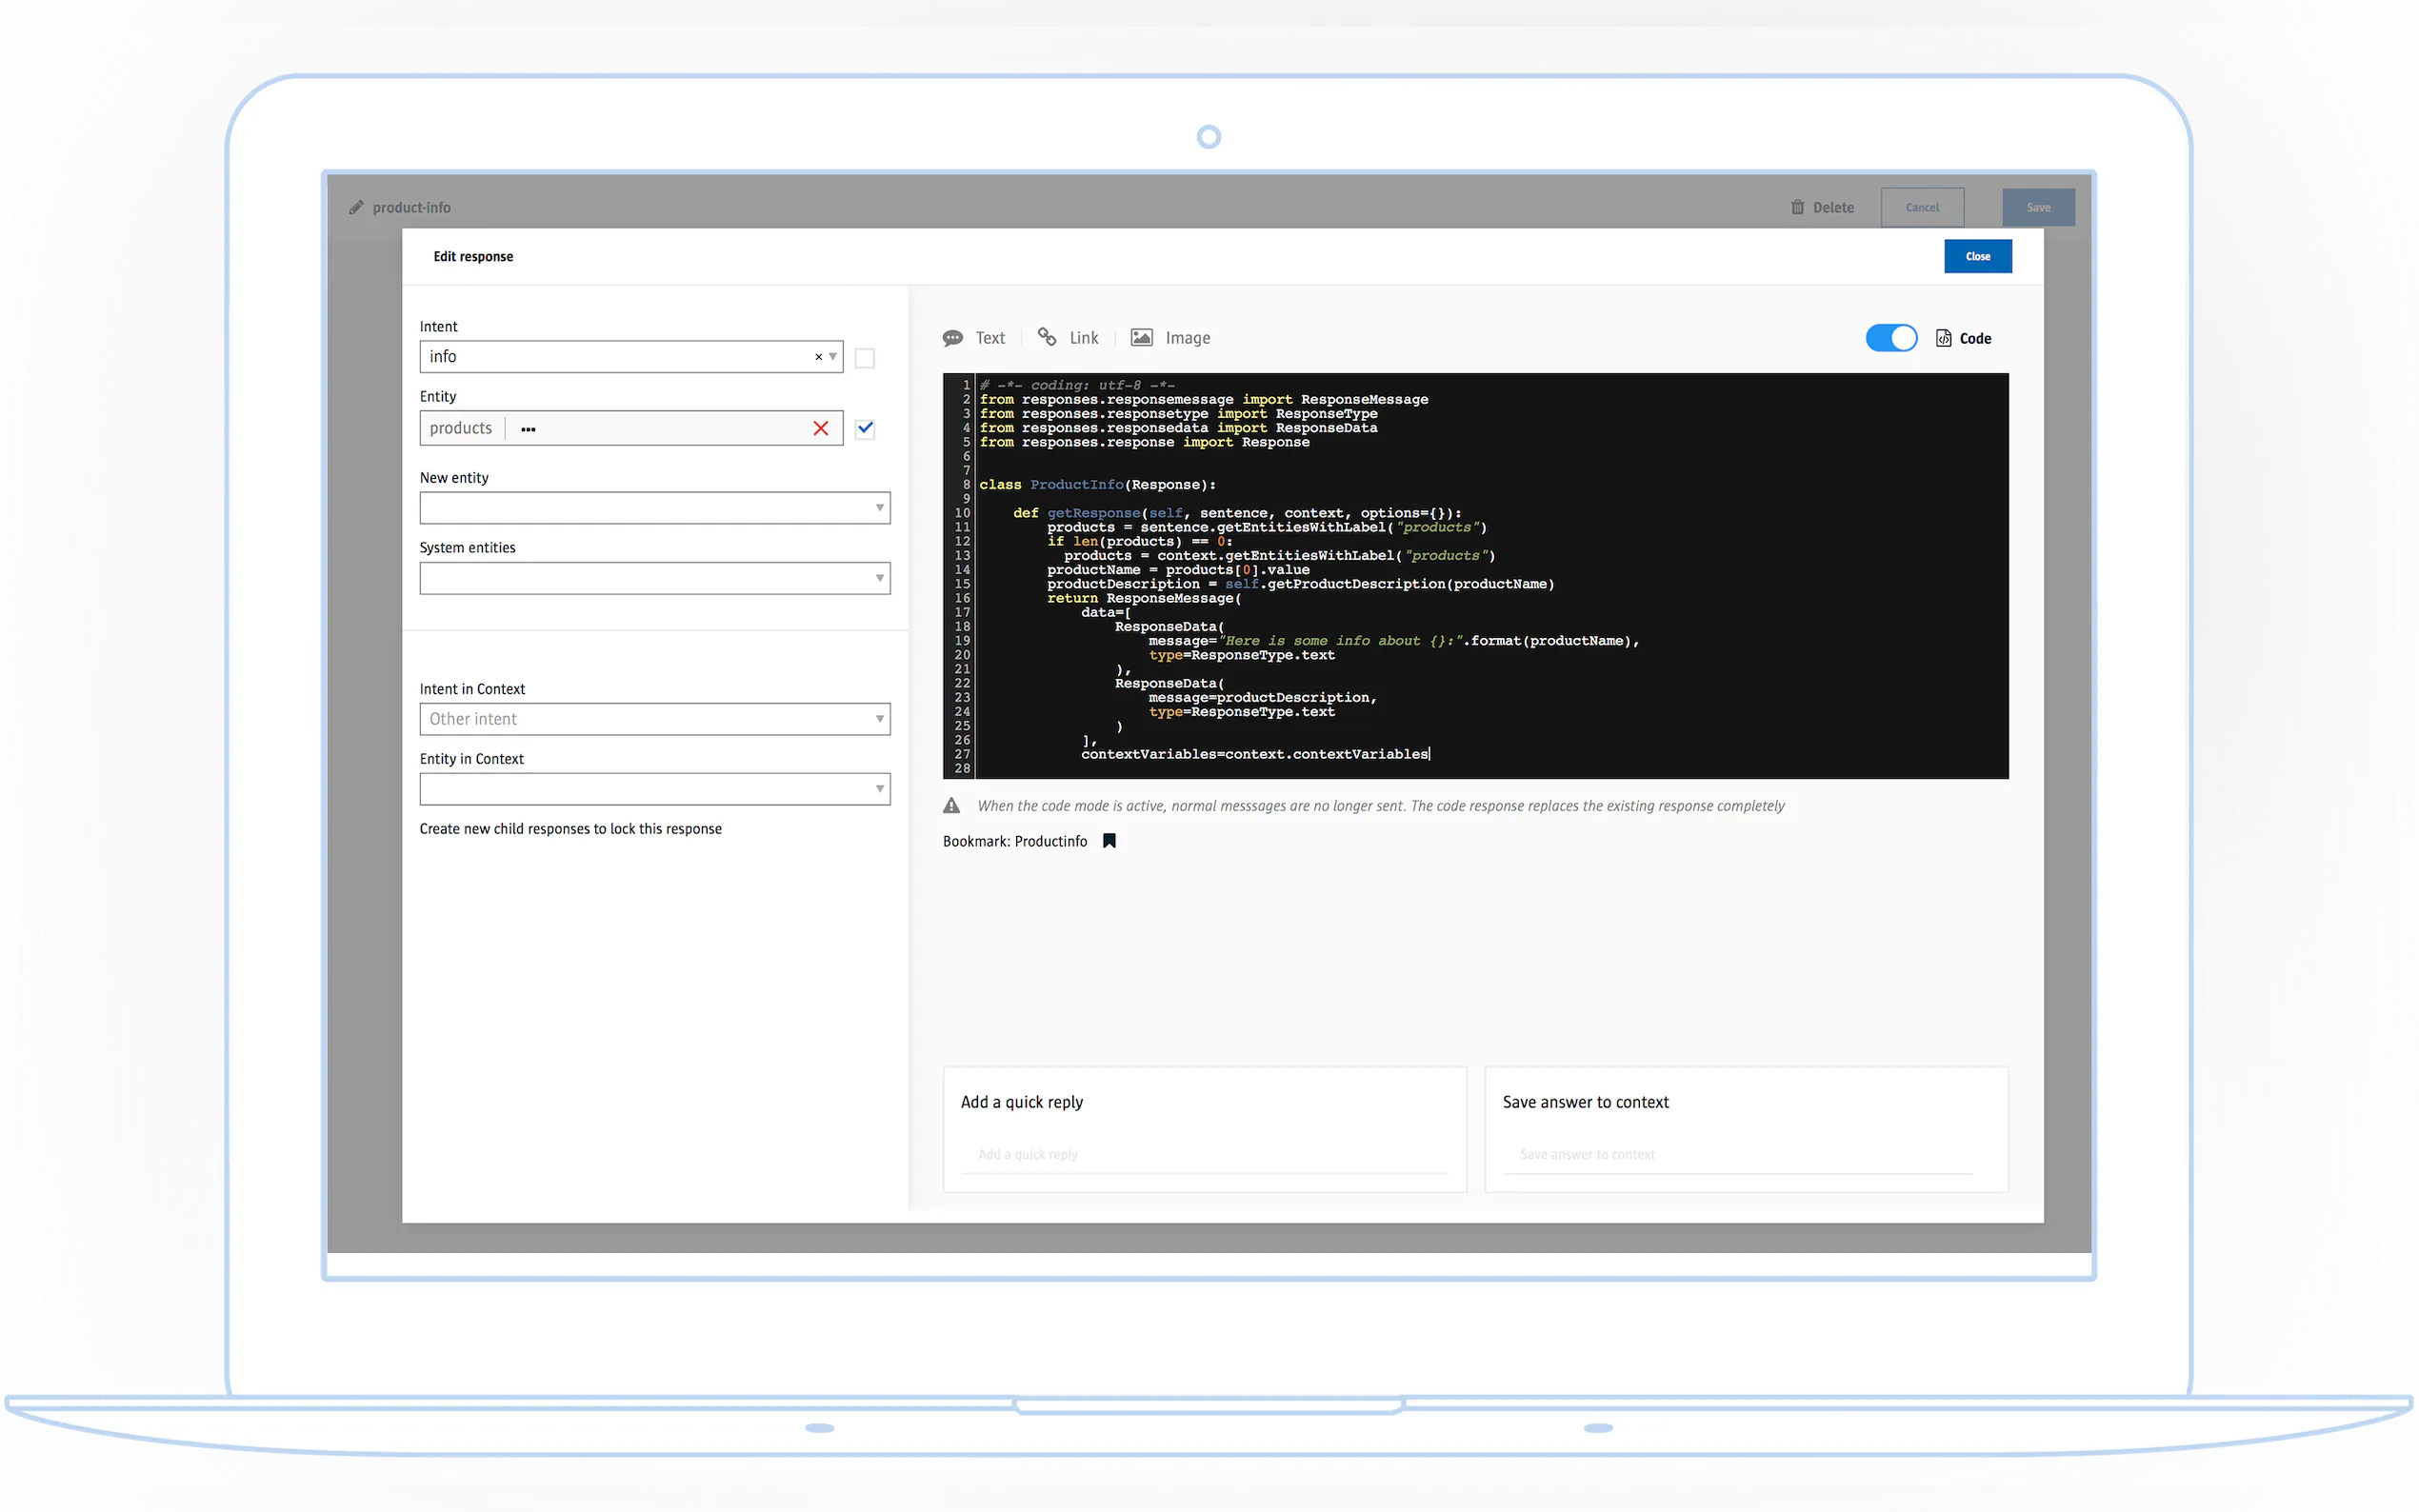Turn off the Code mode toggle
The image size is (2419, 1512).
pyautogui.click(x=1891, y=338)
